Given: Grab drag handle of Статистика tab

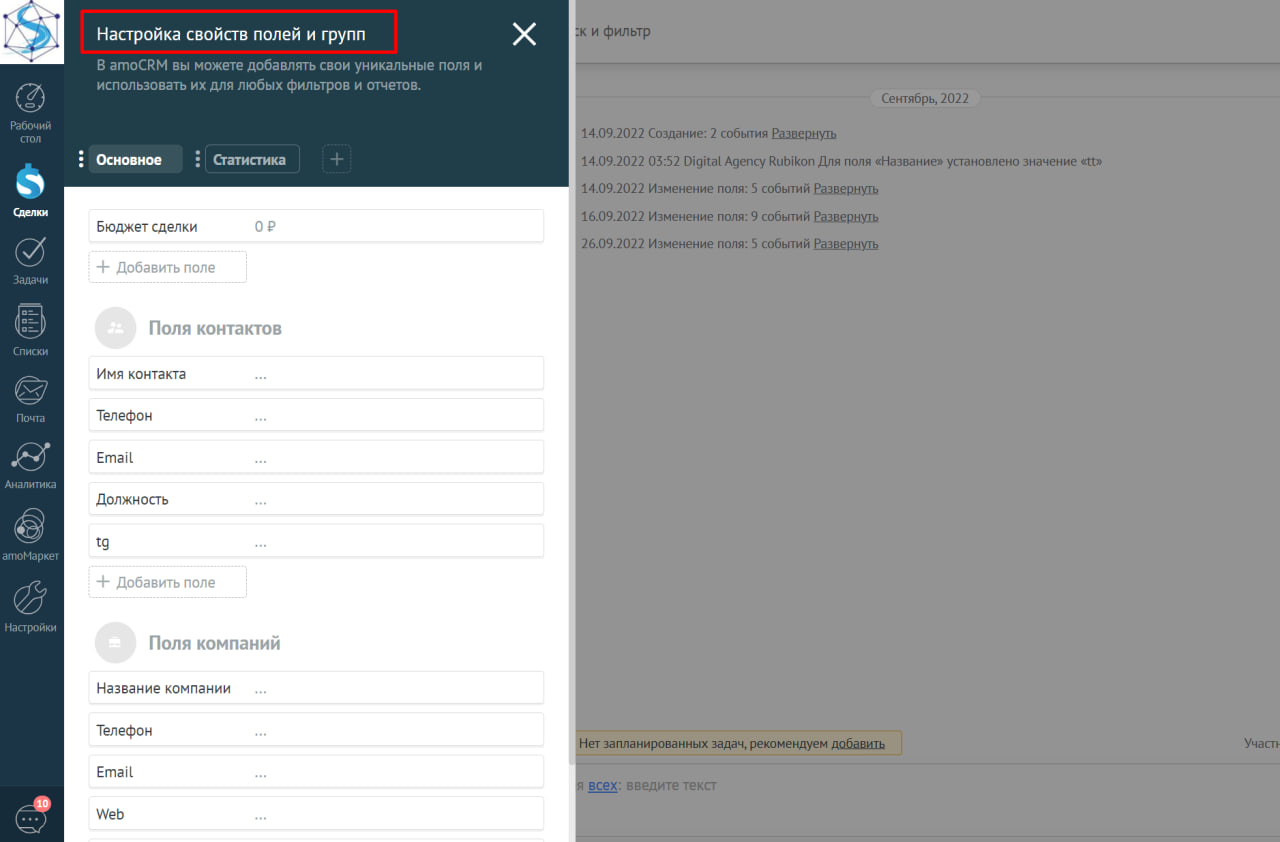Looking at the screenshot, I should coord(198,159).
